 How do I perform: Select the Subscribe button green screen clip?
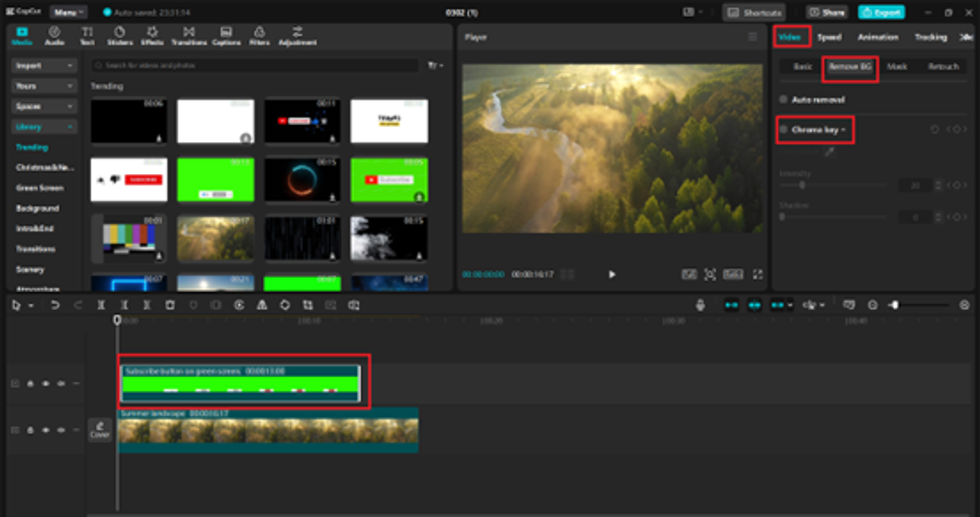(240, 383)
